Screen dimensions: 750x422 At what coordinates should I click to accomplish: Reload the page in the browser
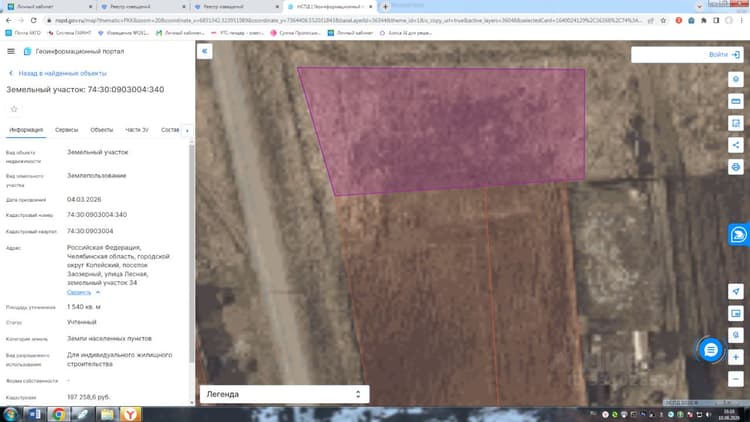tap(33, 20)
